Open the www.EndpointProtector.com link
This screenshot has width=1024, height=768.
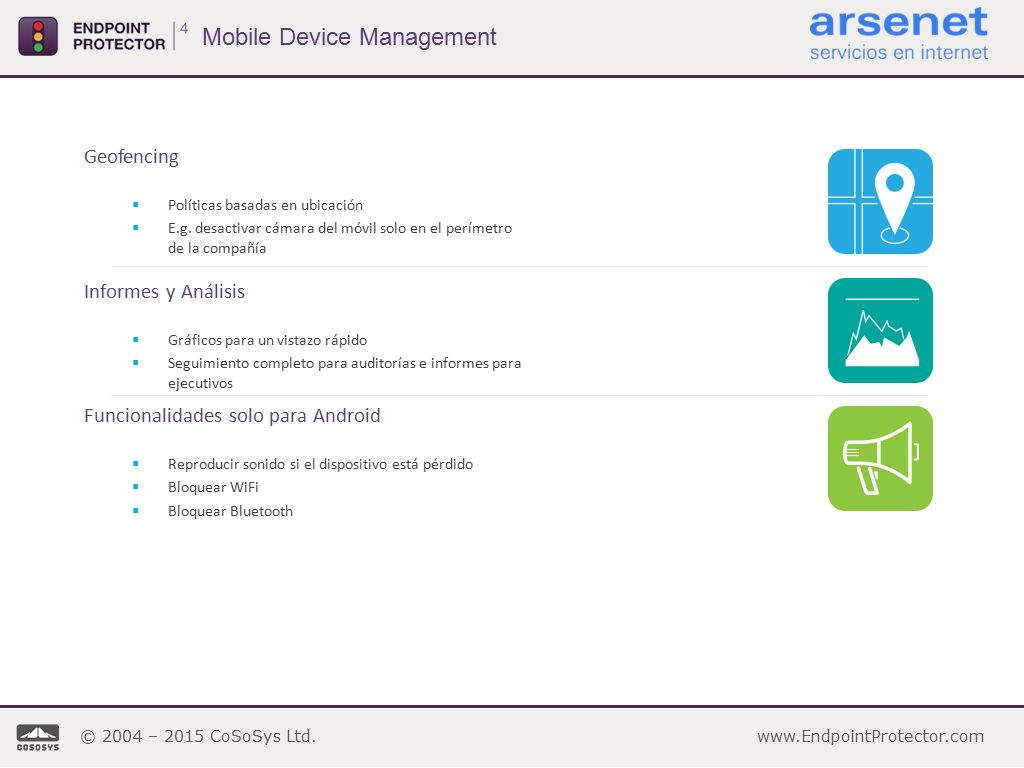pos(870,736)
